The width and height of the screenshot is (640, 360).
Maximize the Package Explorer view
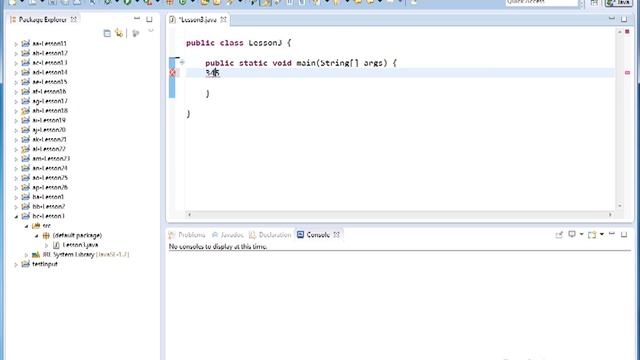point(149,19)
